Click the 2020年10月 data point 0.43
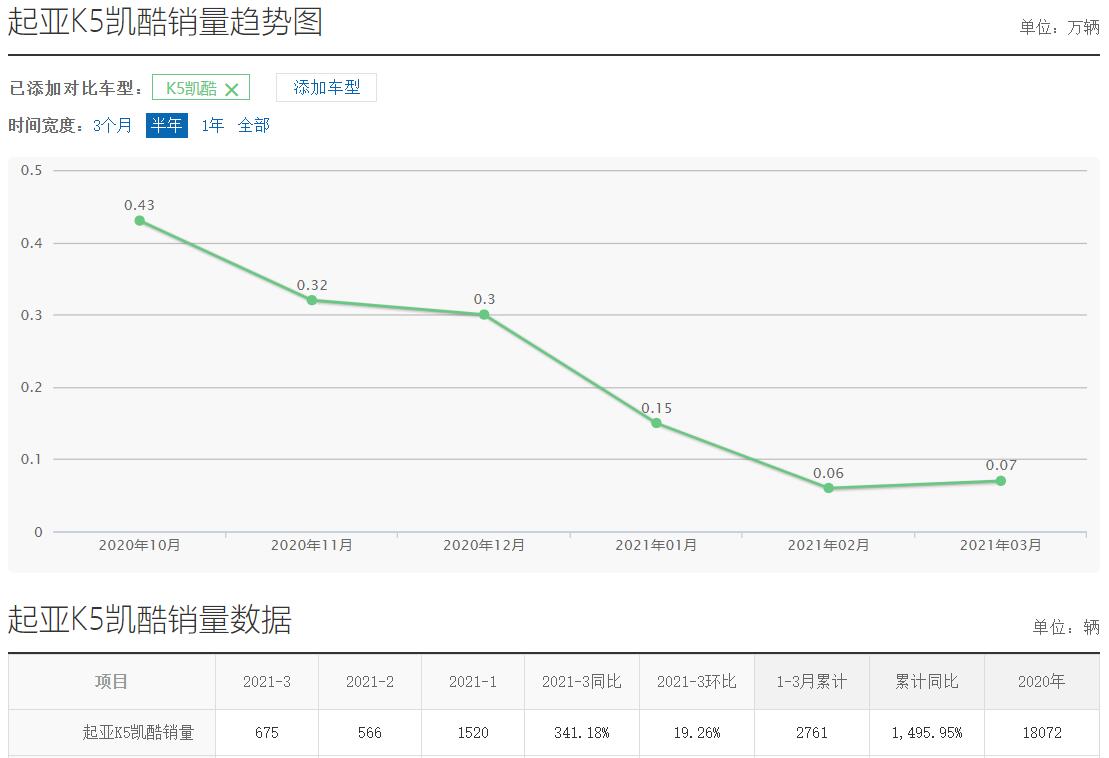The height and width of the screenshot is (758, 1109). pos(140,221)
